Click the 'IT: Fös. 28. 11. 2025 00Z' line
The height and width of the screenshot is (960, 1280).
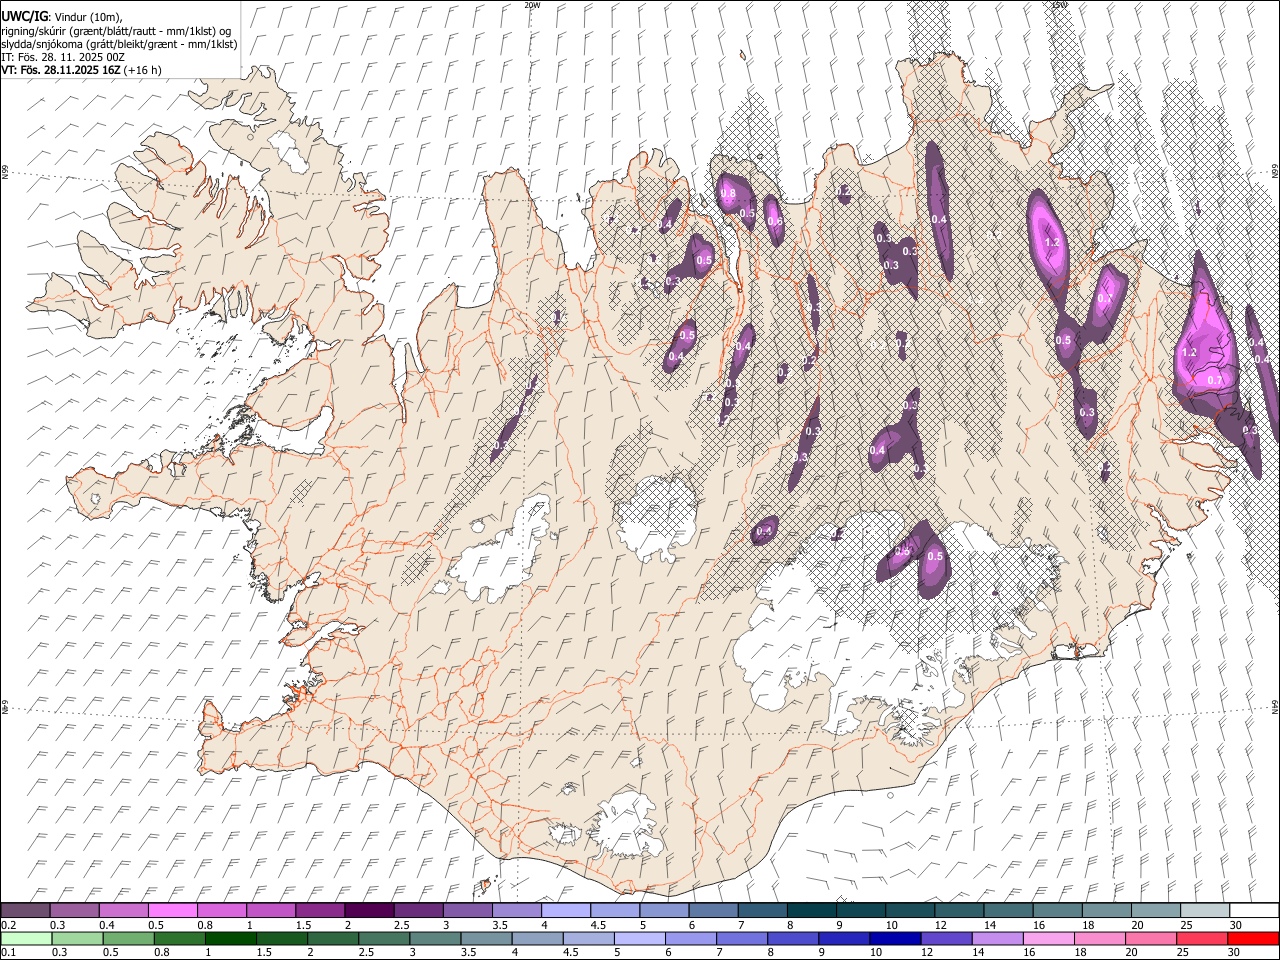63,57
